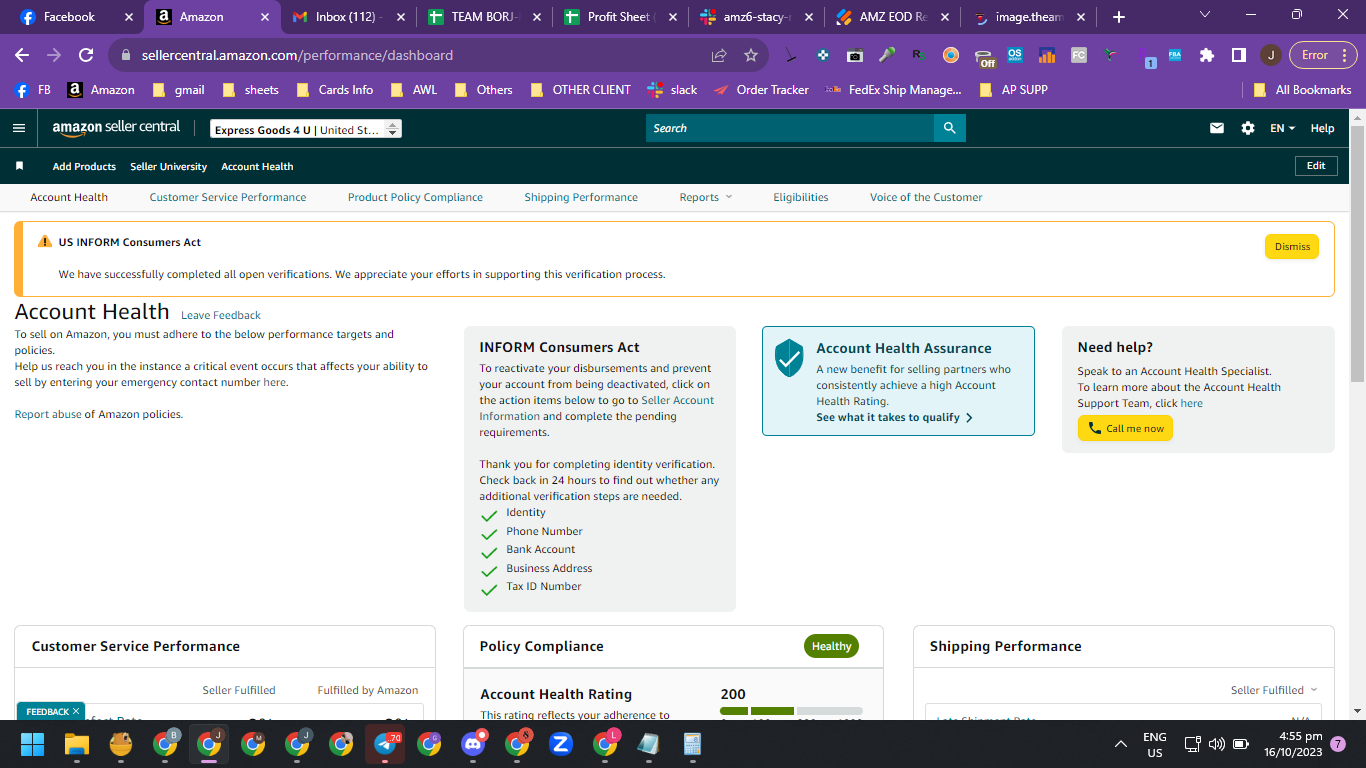Click the FBA extension icon
Screen dimensions: 1366x768
point(1175,55)
